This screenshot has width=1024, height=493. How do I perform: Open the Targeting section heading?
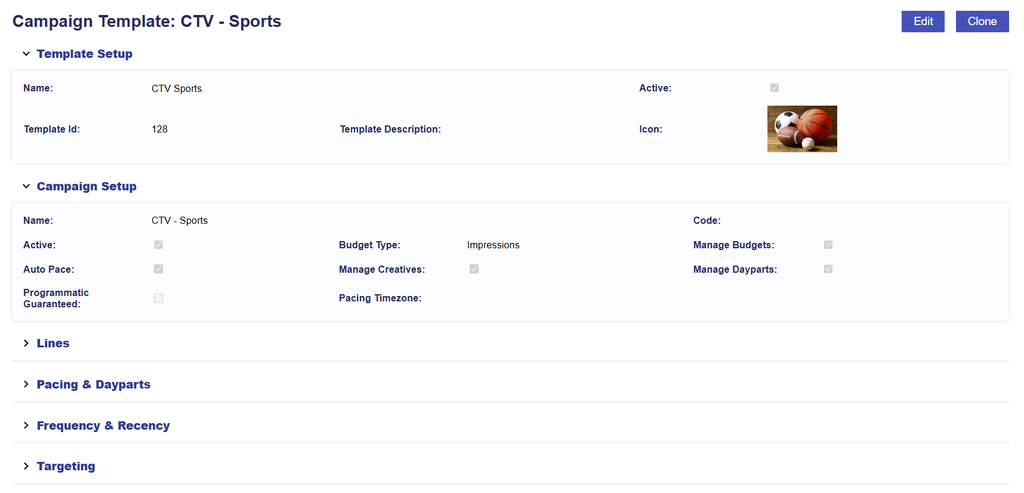click(66, 467)
